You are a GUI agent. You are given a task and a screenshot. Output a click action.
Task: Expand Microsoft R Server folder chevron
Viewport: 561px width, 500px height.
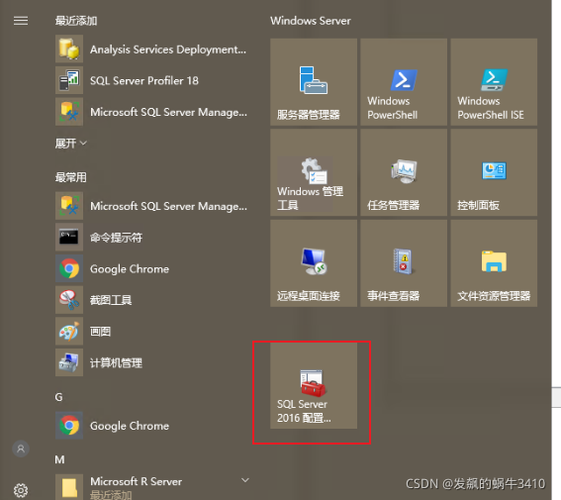pyautogui.click(x=245, y=480)
